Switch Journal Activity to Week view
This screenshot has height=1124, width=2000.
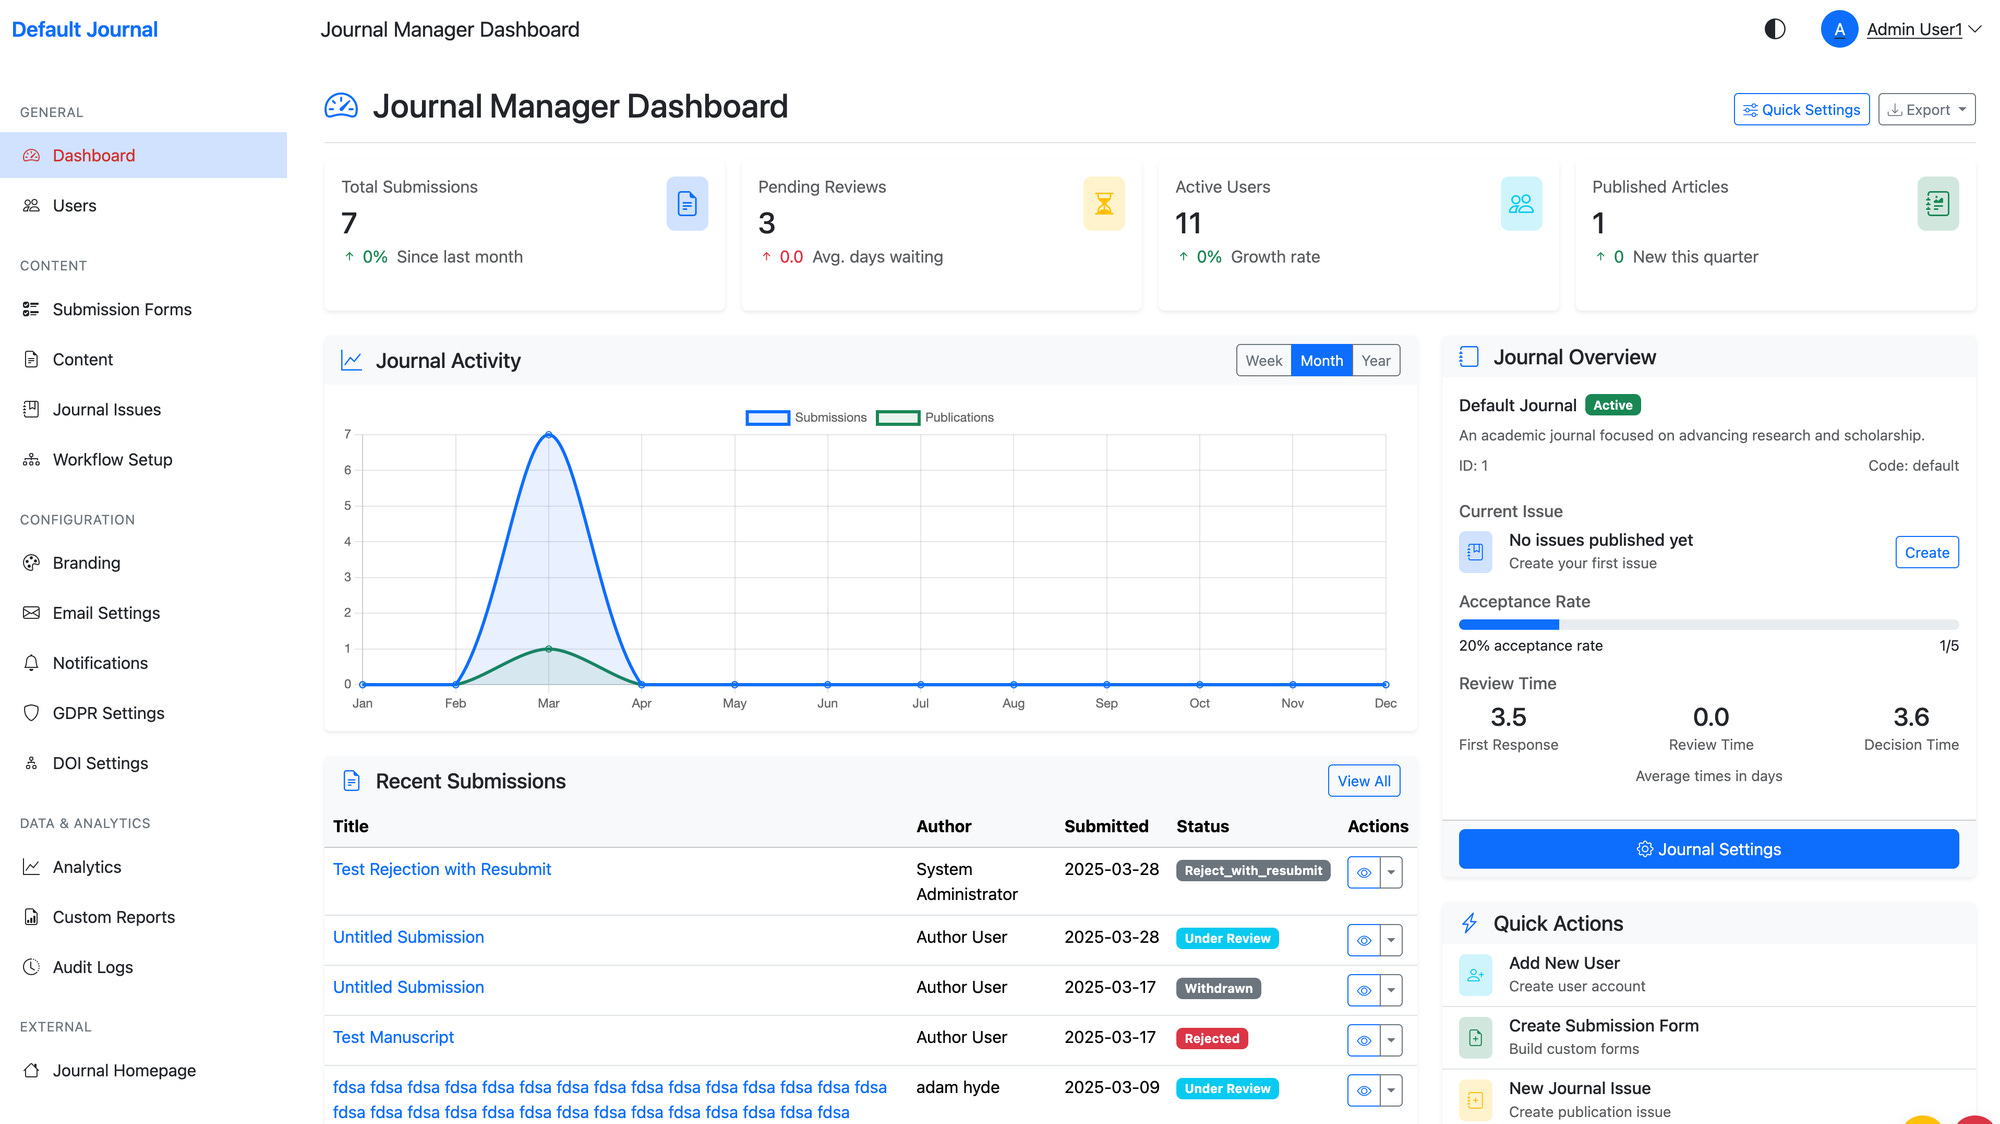tap(1263, 361)
